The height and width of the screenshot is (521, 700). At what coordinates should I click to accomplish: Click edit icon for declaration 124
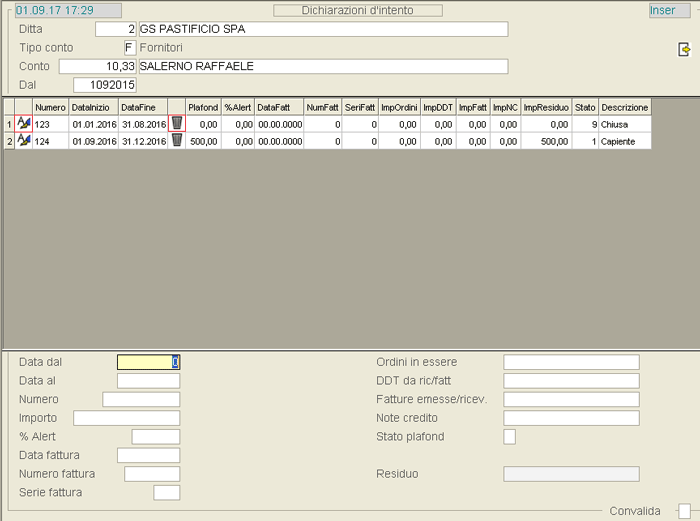tap(24, 141)
